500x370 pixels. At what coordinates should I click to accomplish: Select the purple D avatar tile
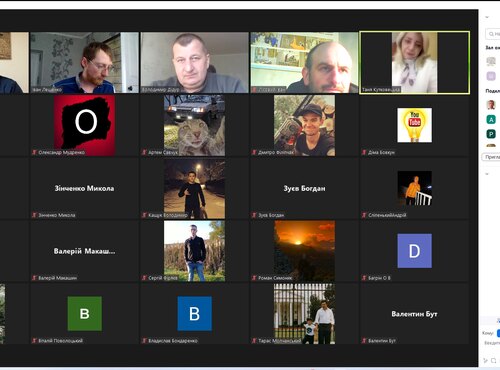point(414,251)
